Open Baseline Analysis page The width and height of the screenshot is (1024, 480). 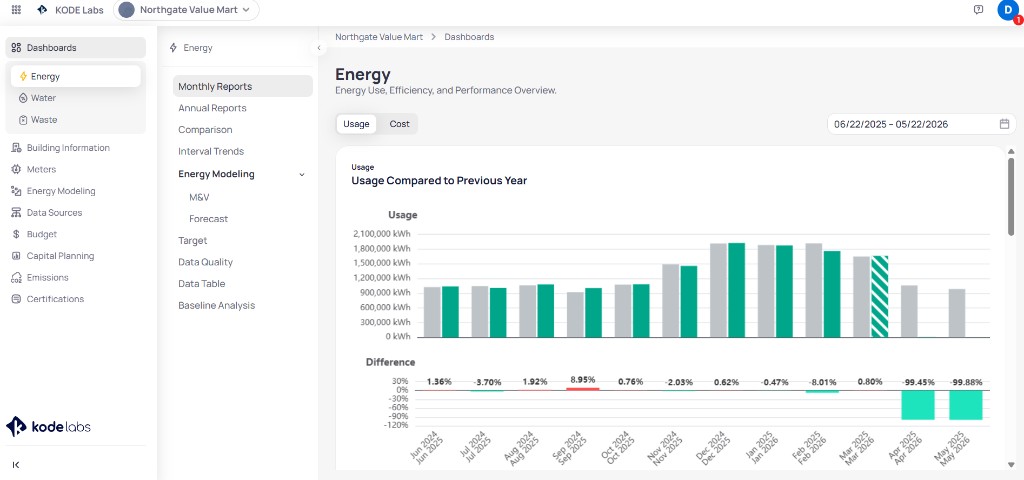pos(217,305)
